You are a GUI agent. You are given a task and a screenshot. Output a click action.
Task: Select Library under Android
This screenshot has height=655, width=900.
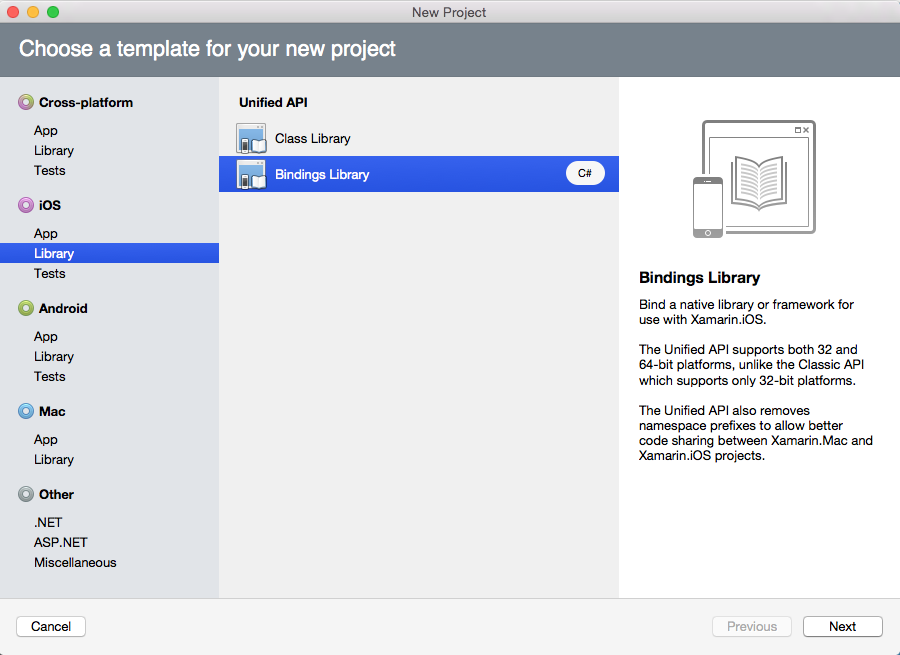pos(54,356)
